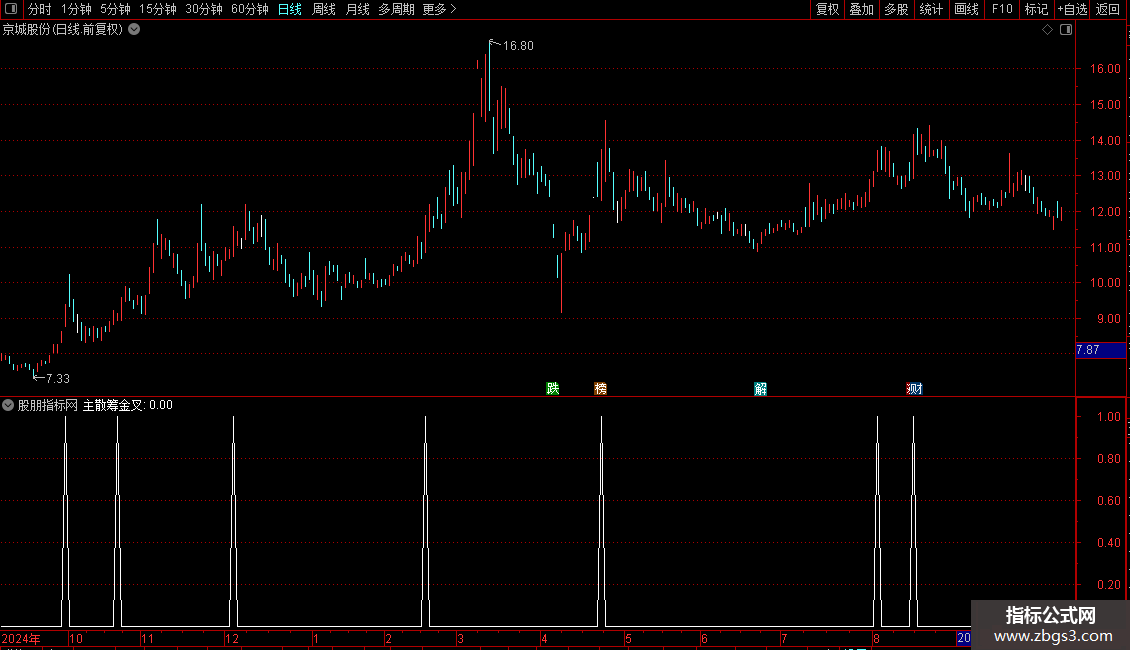Click the 2024年 date label
This screenshot has height=650, width=1130.
[21, 638]
